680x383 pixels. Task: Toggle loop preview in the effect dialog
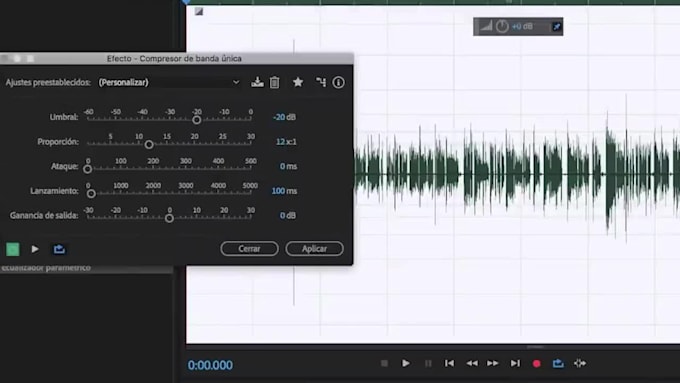(x=59, y=249)
